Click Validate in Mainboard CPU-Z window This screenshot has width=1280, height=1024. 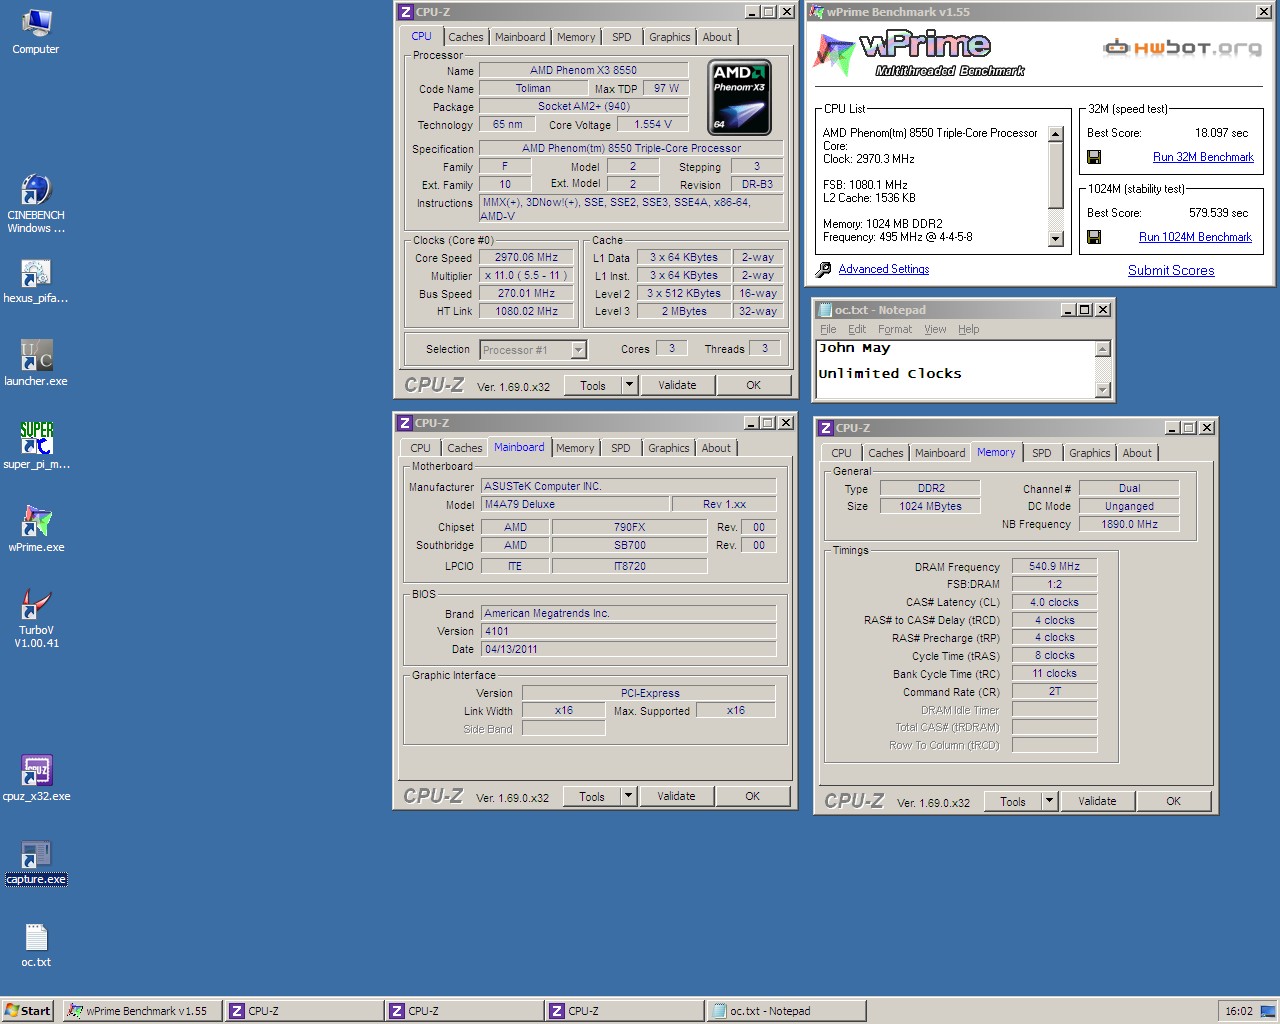(676, 796)
